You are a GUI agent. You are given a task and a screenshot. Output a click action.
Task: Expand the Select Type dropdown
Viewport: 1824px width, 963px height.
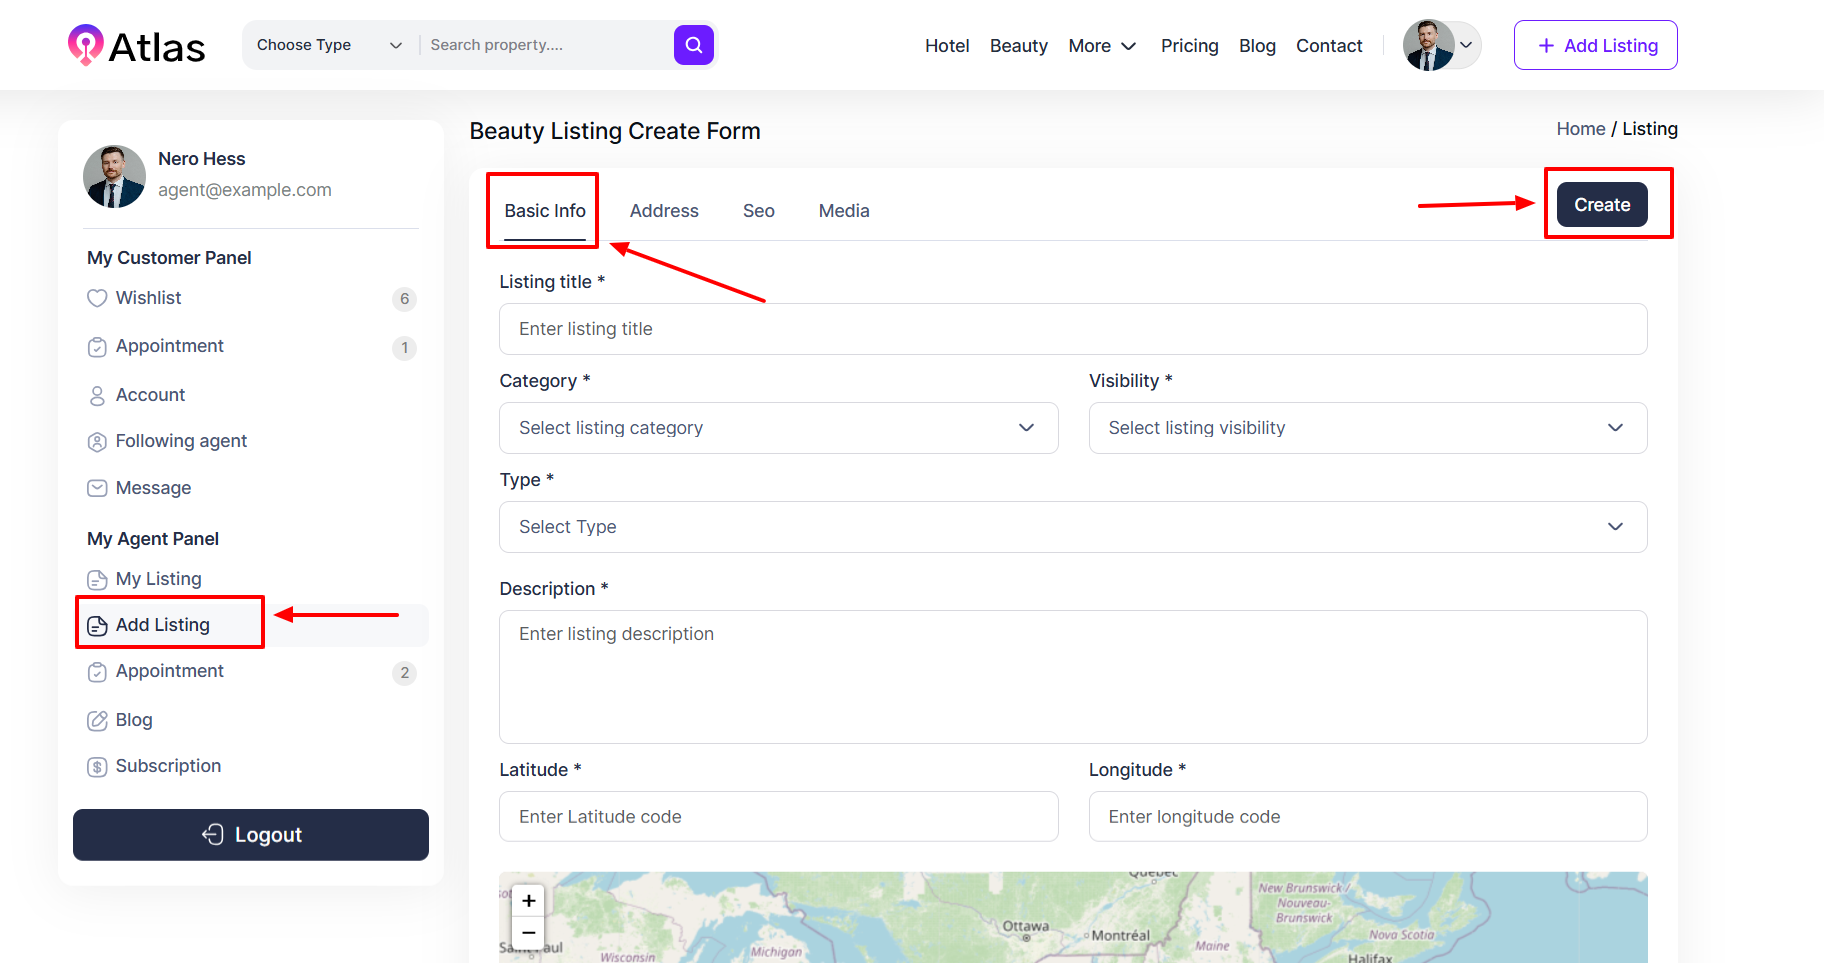(x=1072, y=527)
